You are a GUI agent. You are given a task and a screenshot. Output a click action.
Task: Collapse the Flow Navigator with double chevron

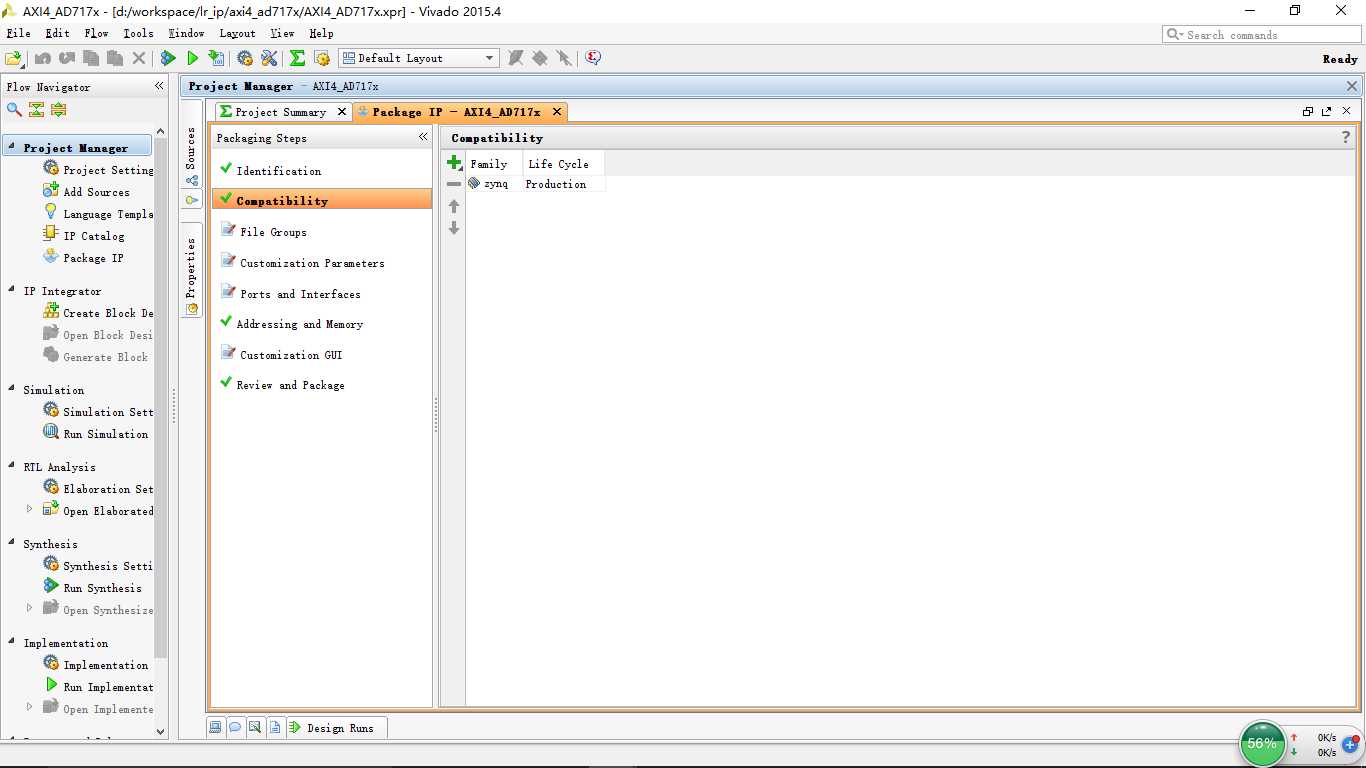click(159, 87)
